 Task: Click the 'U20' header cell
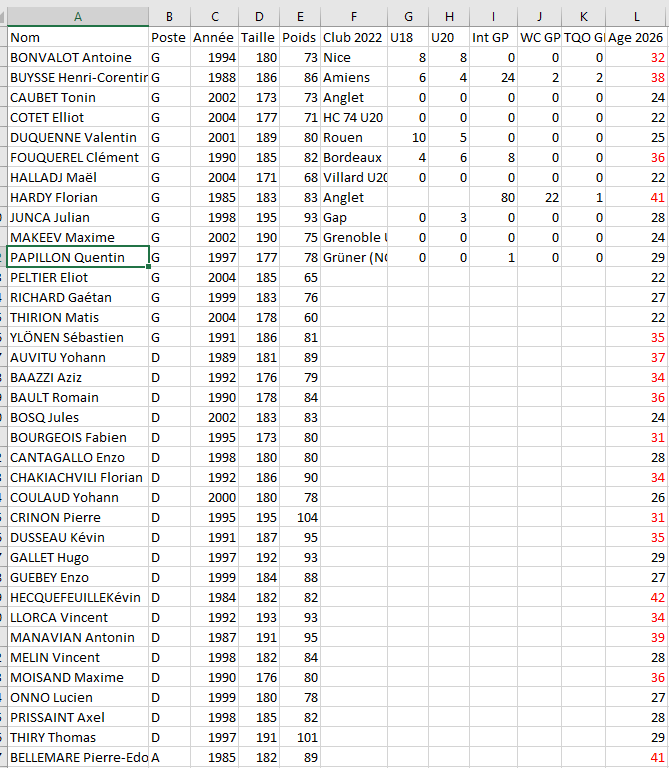coord(449,37)
